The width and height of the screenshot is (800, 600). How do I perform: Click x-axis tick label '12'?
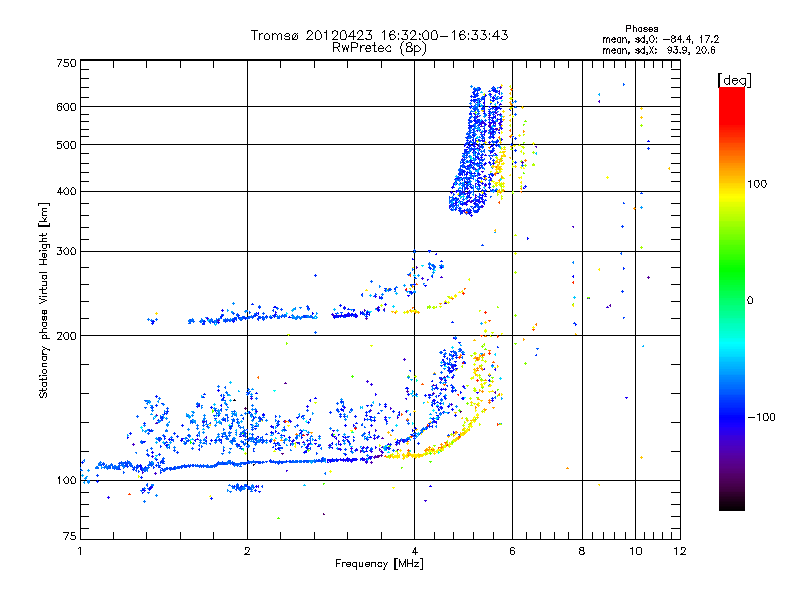(680, 551)
